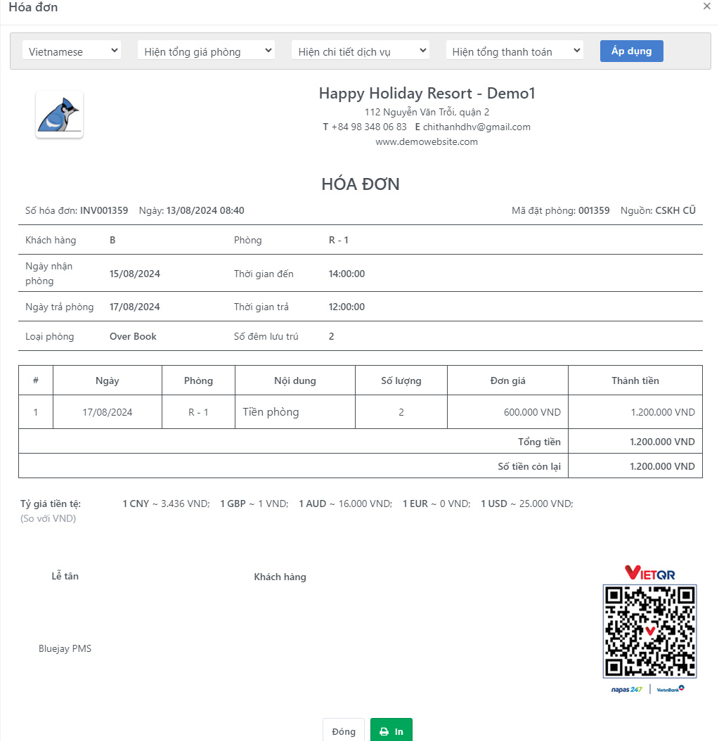Click the check-in date 15/08/2024
Screen dimensions: 718x741
point(135,274)
